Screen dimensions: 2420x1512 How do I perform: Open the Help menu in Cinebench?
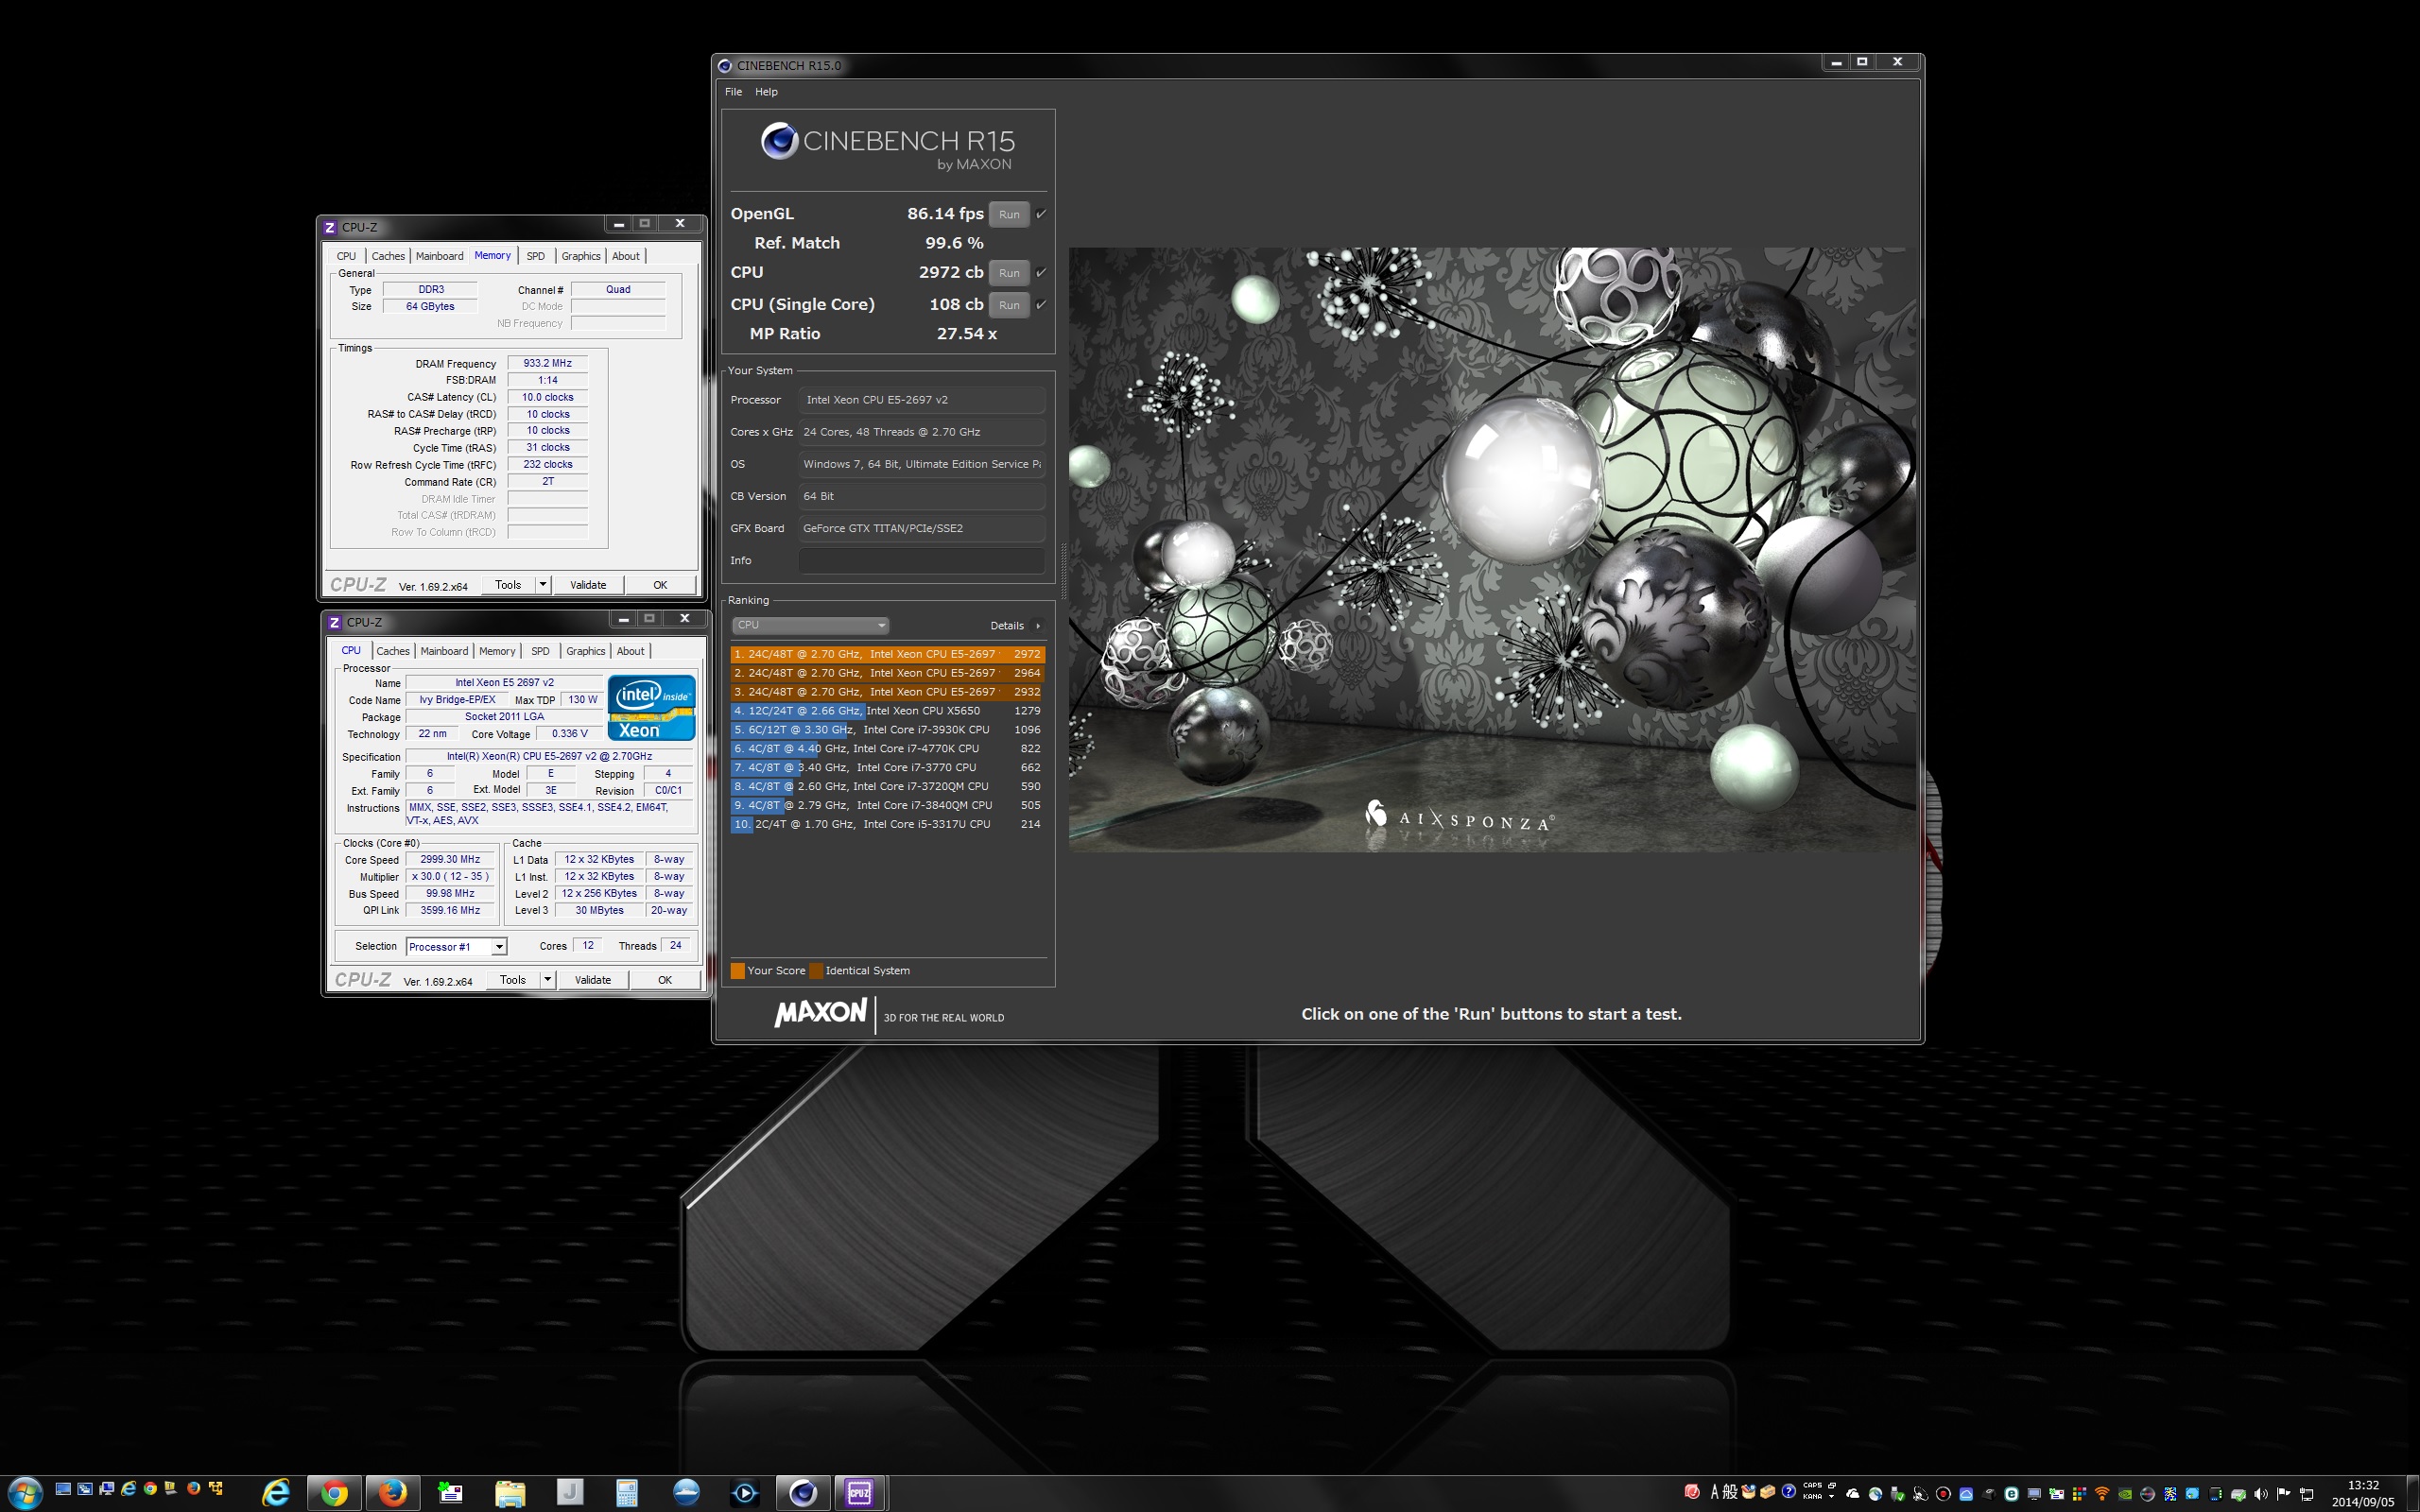[766, 92]
